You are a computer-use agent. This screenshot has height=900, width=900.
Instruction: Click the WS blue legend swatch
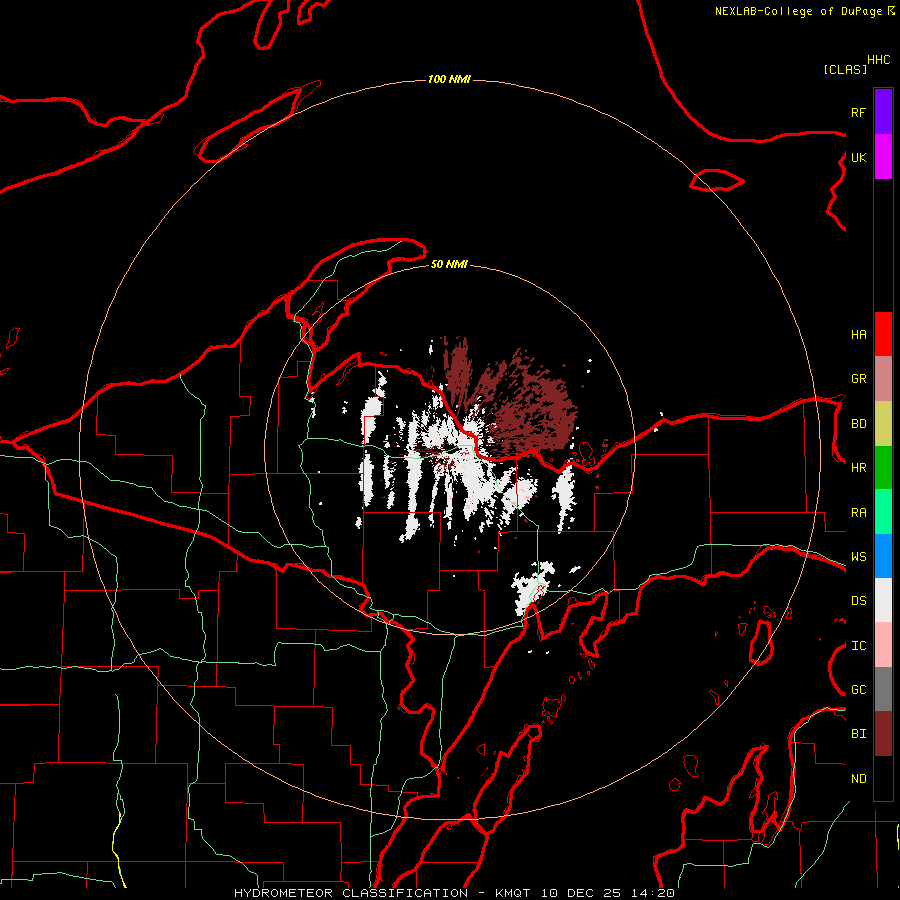(883, 556)
